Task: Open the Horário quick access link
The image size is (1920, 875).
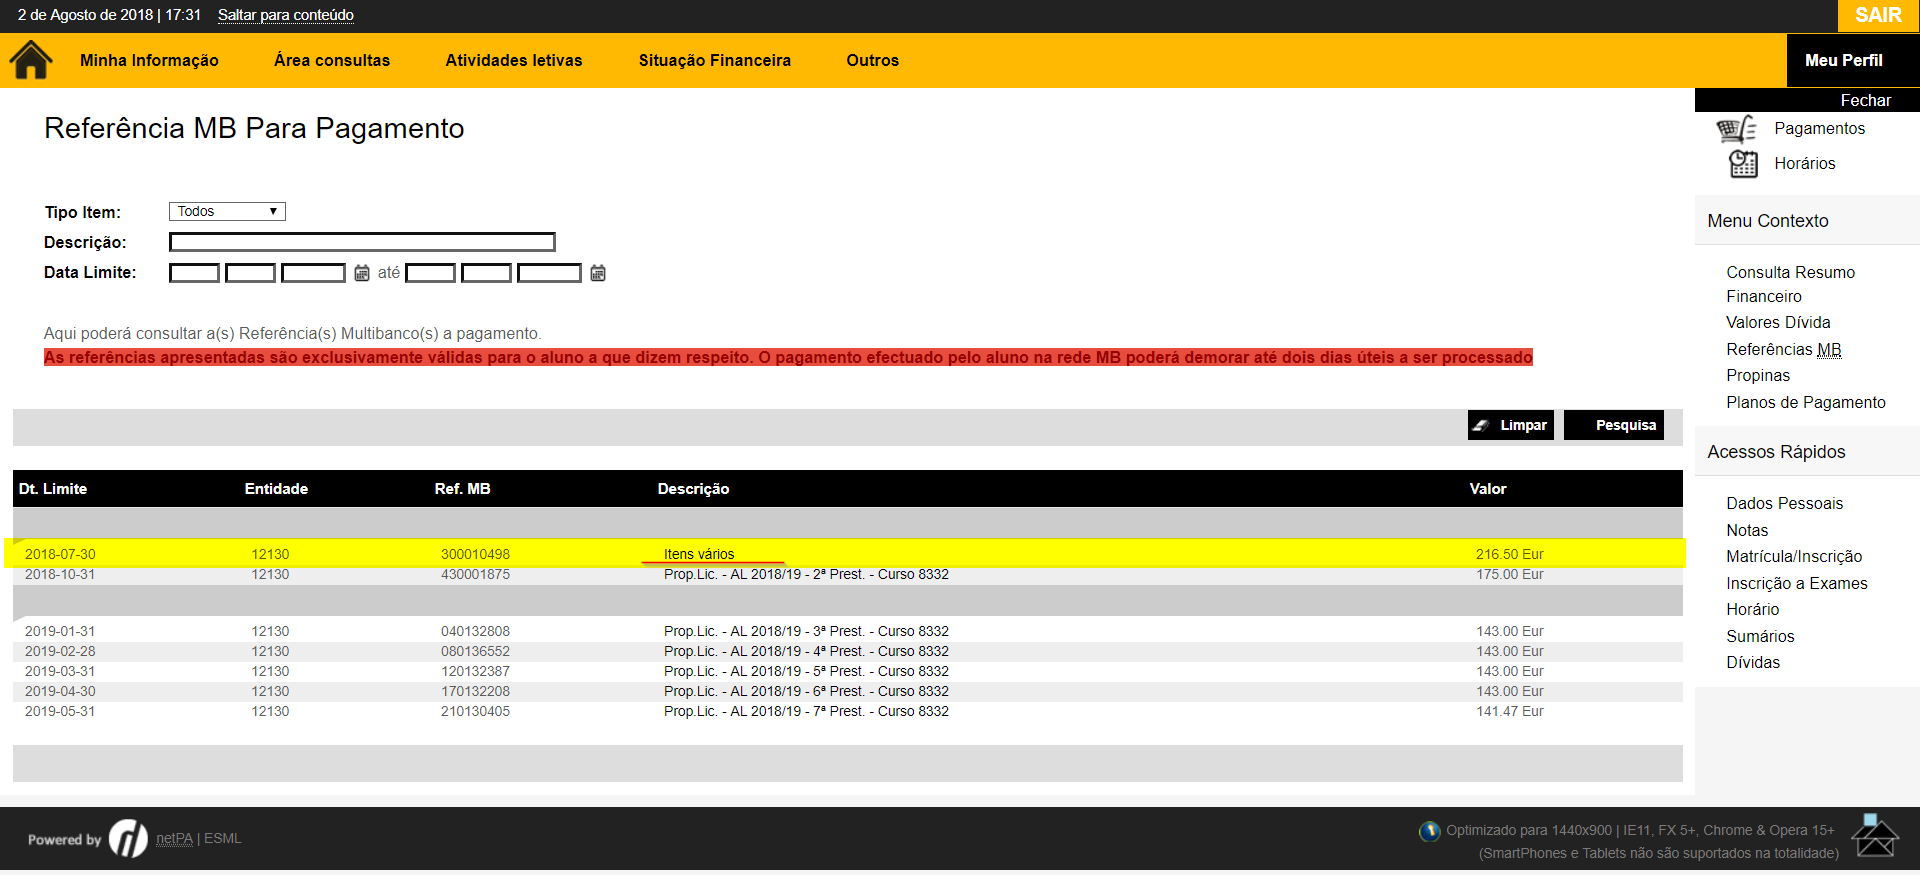Action: tap(1752, 609)
